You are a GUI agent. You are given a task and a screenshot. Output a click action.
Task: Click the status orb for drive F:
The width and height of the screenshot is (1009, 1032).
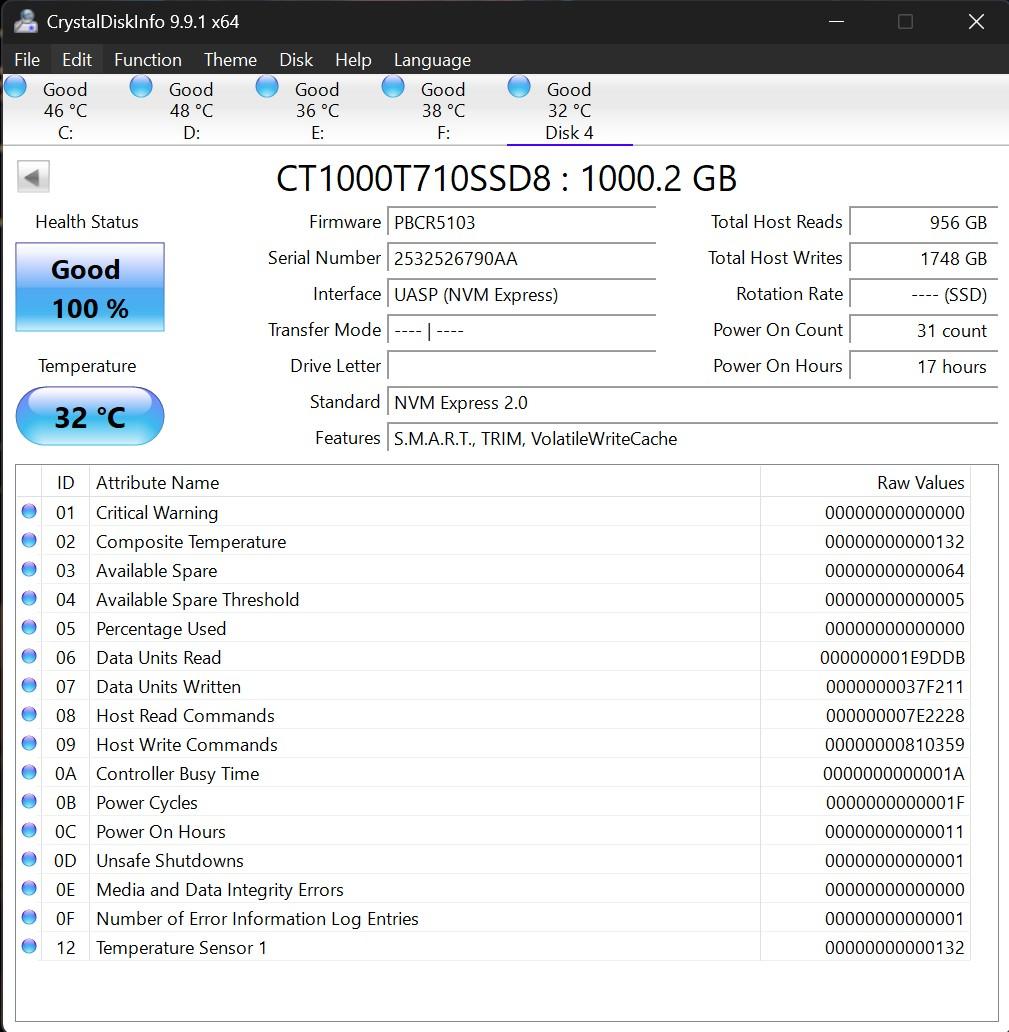(x=393, y=86)
